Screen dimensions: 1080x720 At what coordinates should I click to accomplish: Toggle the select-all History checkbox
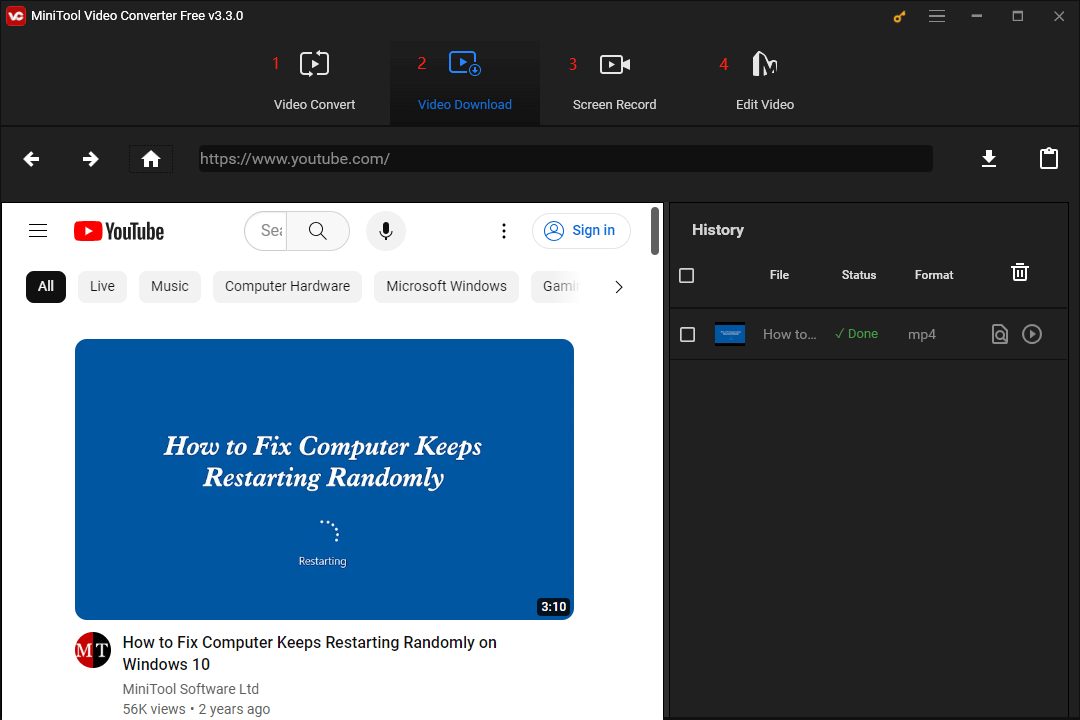click(687, 276)
